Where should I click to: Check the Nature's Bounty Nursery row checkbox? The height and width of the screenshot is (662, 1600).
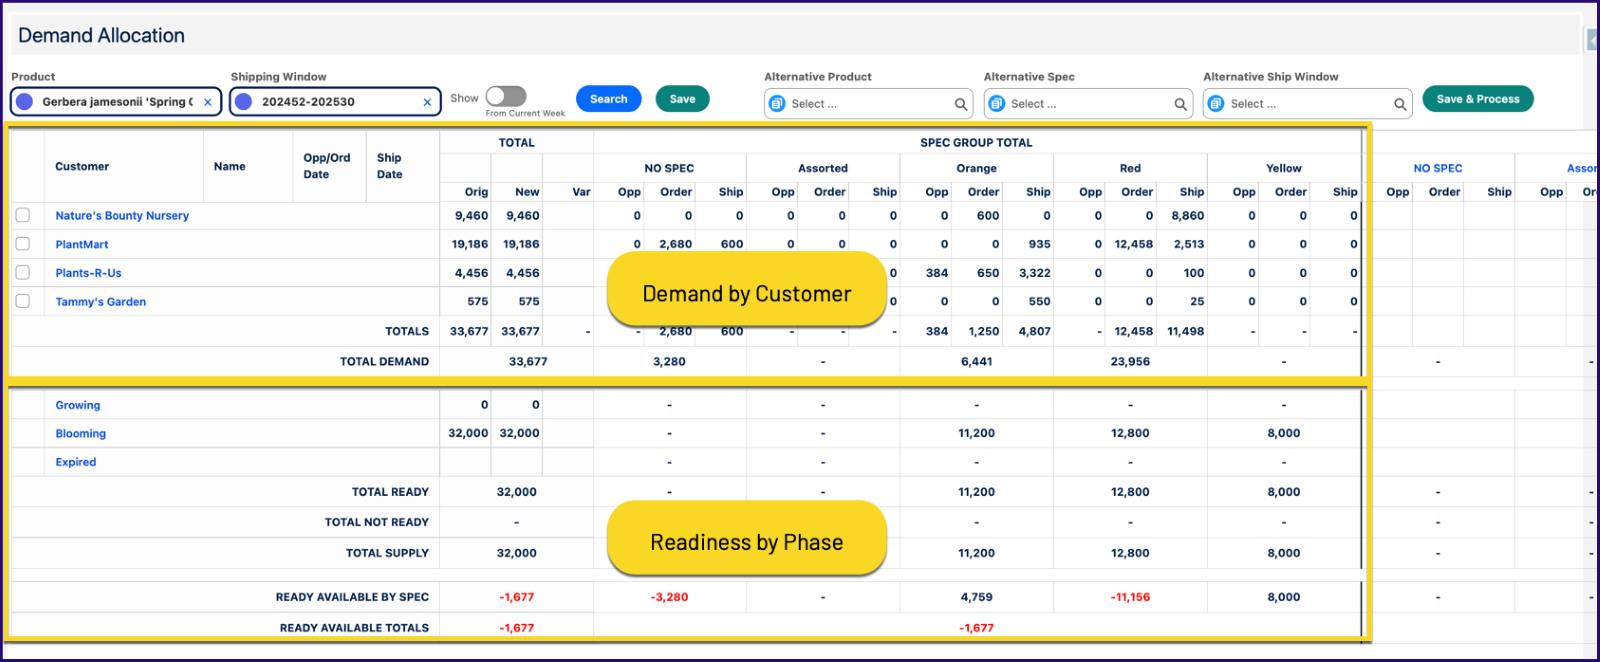click(x=23, y=215)
